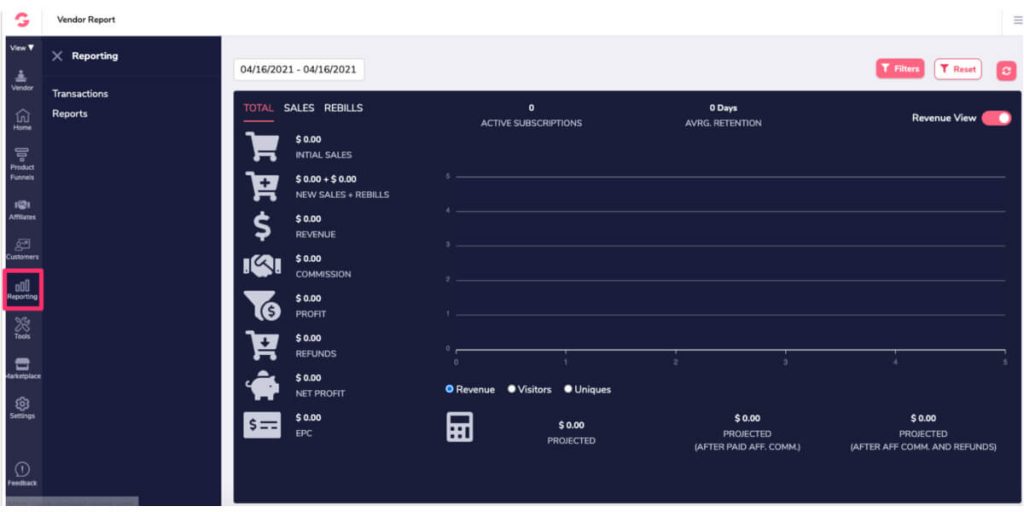1024x512 pixels.
Task: Go to Home in the sidebar
Action: (x=22, y=120)
